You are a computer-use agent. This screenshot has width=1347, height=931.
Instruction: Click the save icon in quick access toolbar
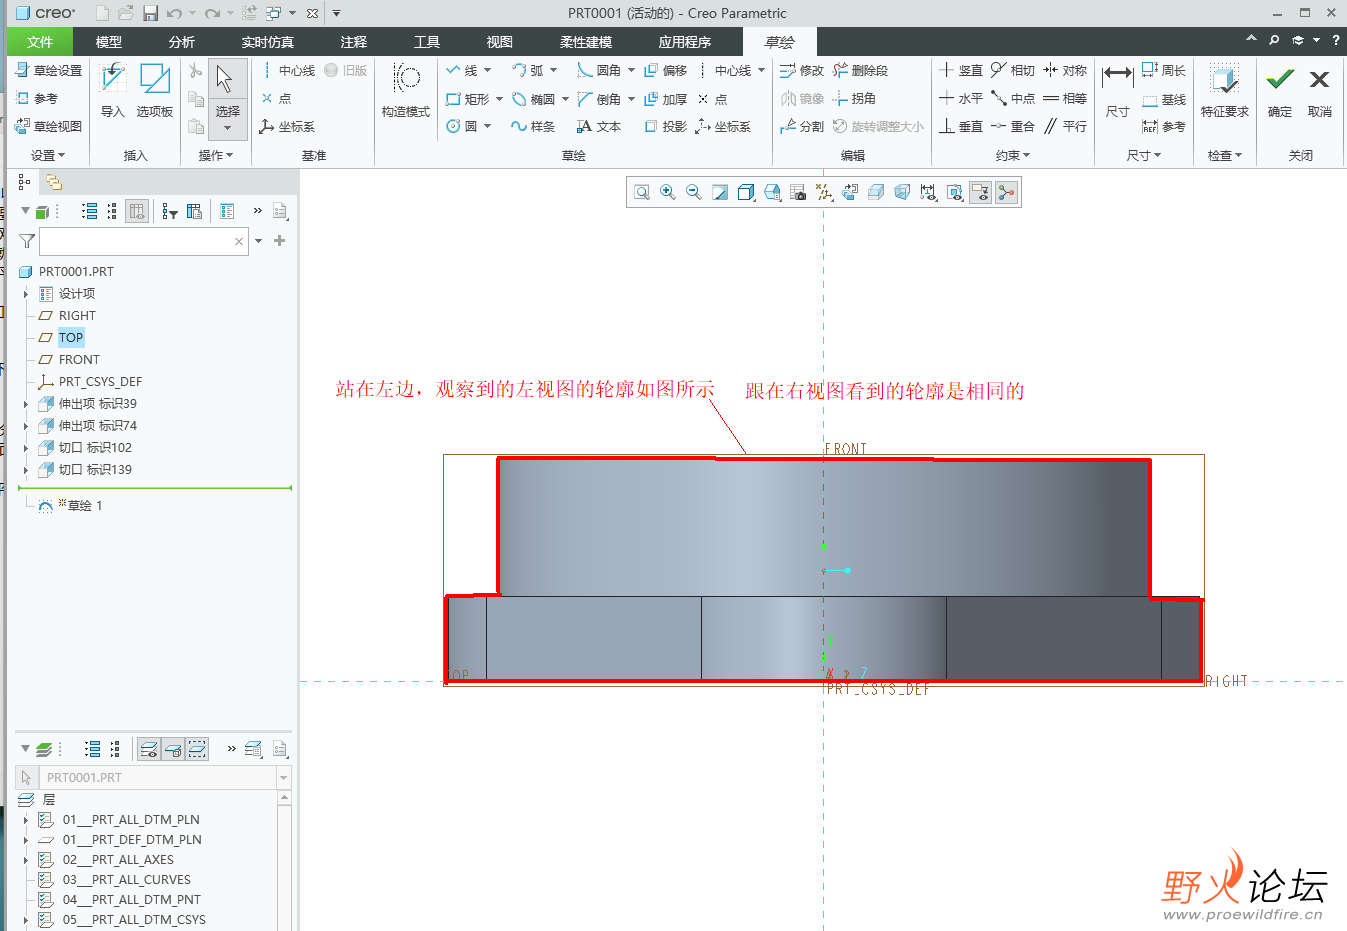pos(150,13)
